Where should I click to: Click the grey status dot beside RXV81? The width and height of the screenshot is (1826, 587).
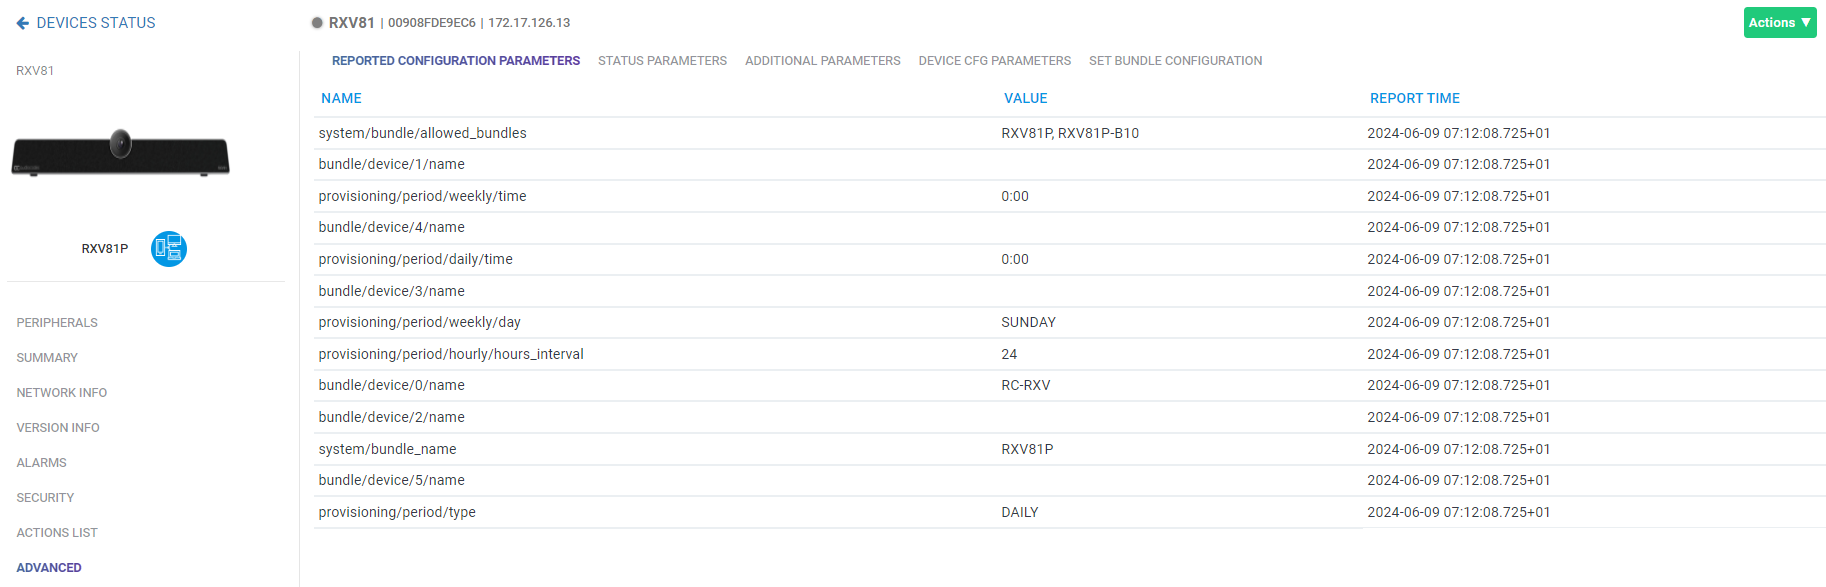(317, 23)
